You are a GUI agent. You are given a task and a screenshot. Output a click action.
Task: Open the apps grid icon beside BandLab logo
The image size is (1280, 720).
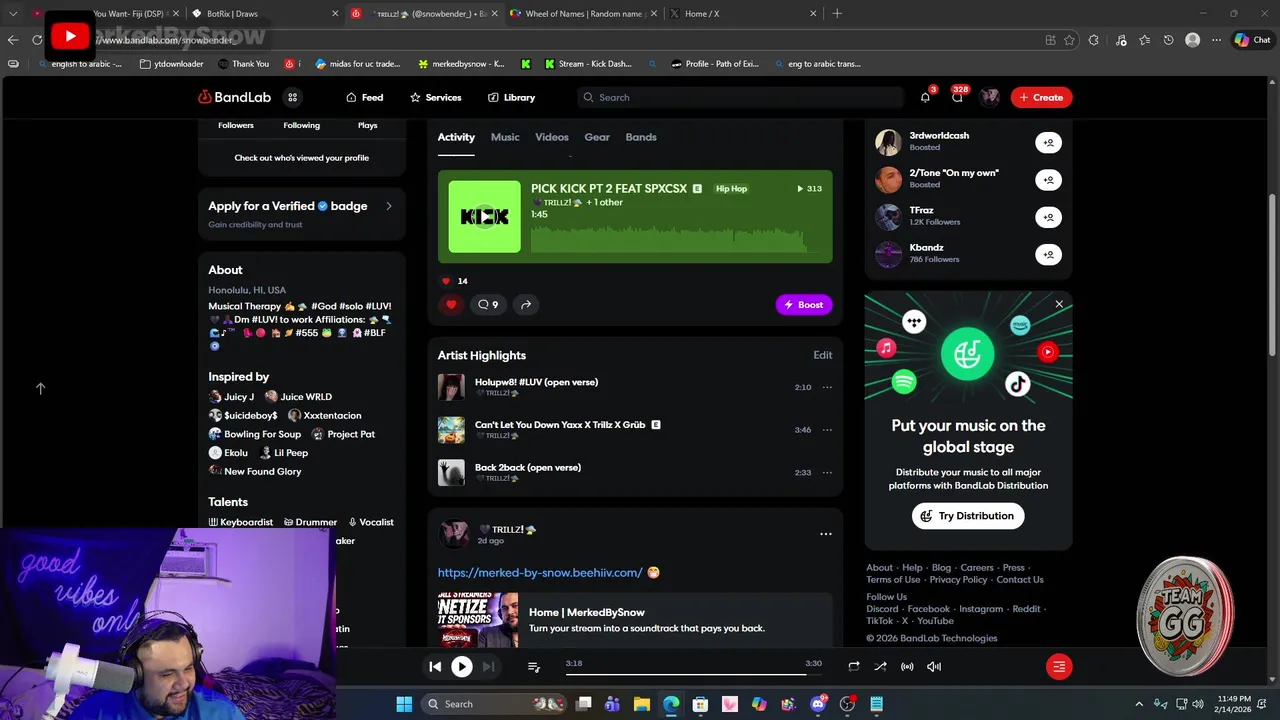coord(292,97)
